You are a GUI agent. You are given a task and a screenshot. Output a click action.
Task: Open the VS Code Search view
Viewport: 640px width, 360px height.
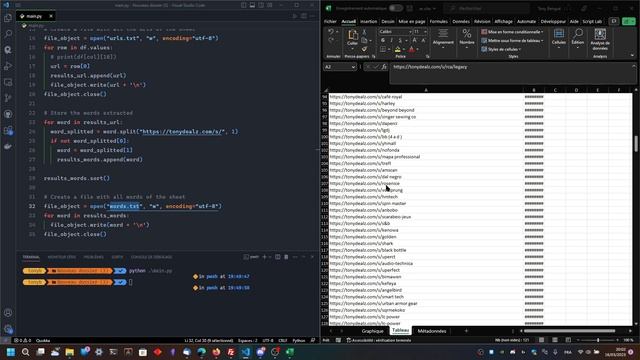tap(8, 34)
